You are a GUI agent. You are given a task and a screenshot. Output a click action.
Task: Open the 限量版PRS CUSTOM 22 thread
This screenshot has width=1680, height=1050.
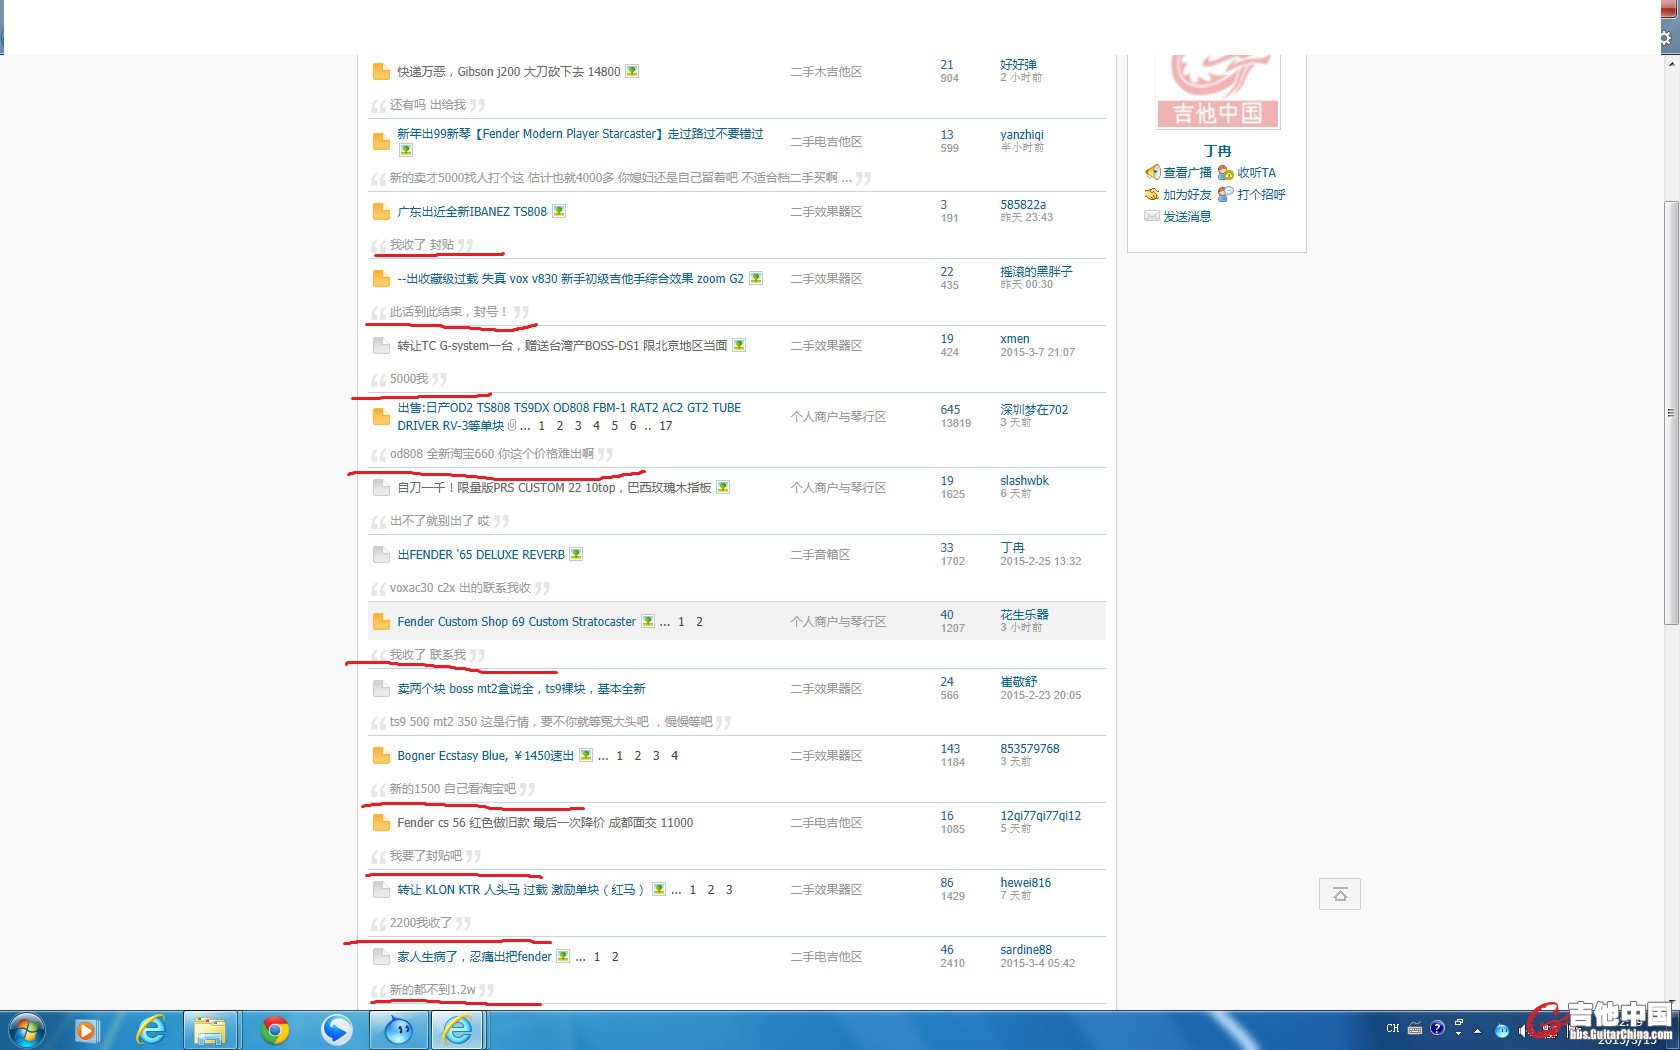[x=554, y=488]
